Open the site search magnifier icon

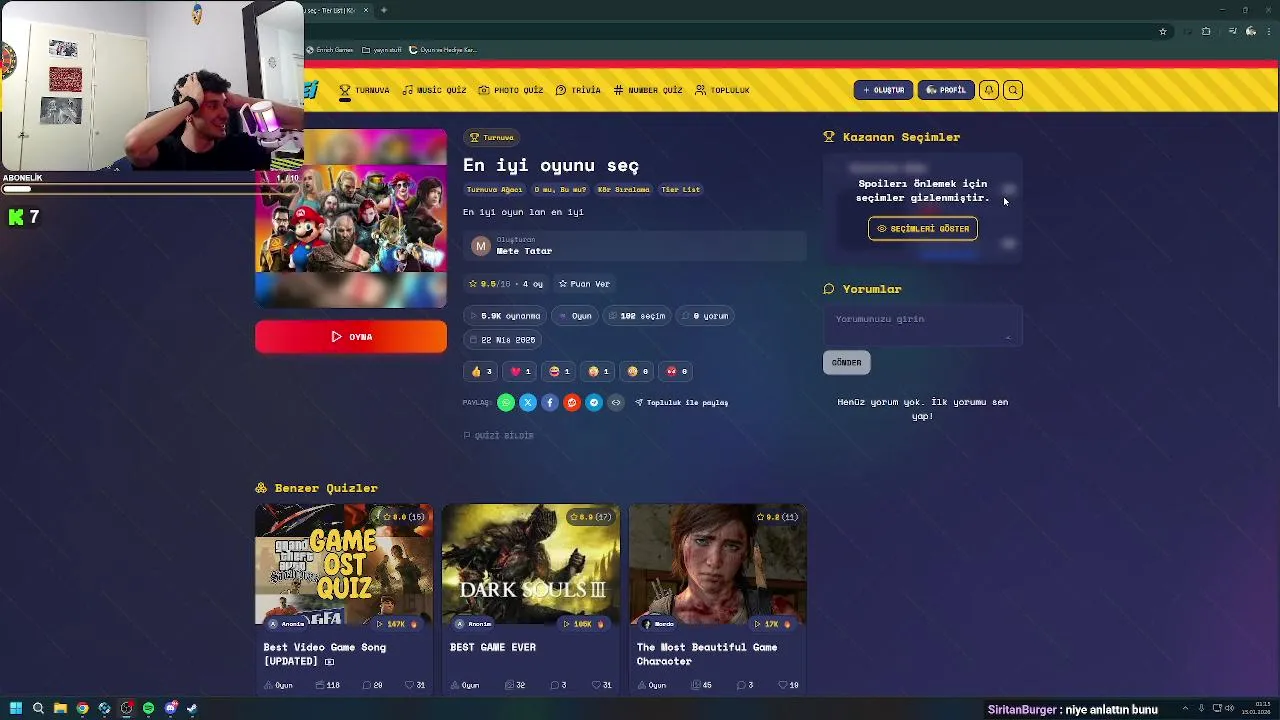pyautogui.click(x=1013, y=90)
